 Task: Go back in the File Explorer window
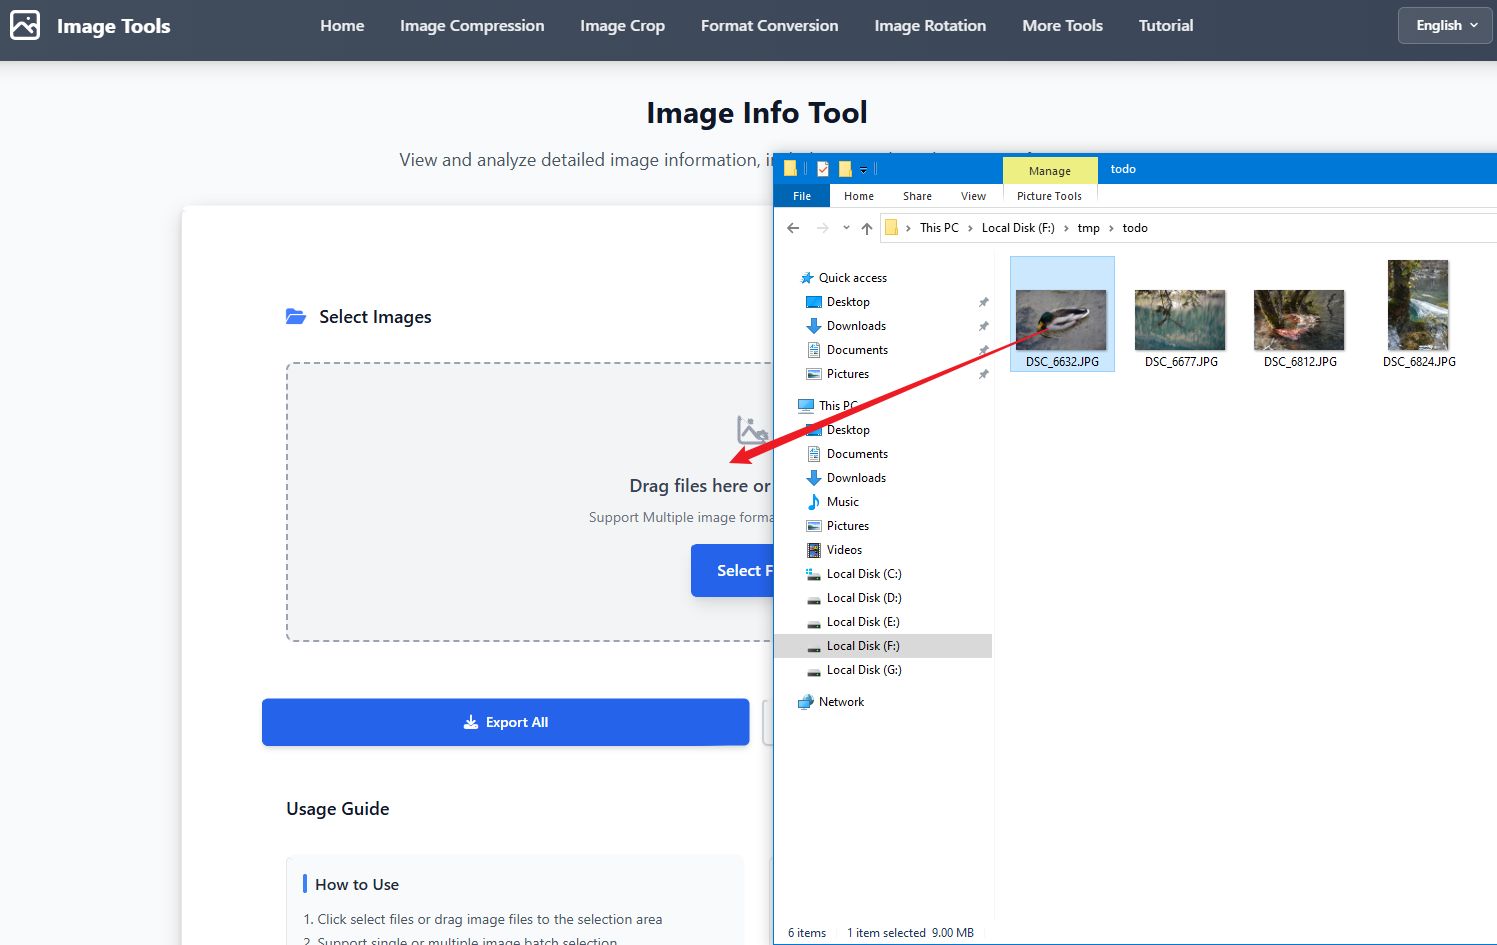pyautogui.click(x=793, y=228)
